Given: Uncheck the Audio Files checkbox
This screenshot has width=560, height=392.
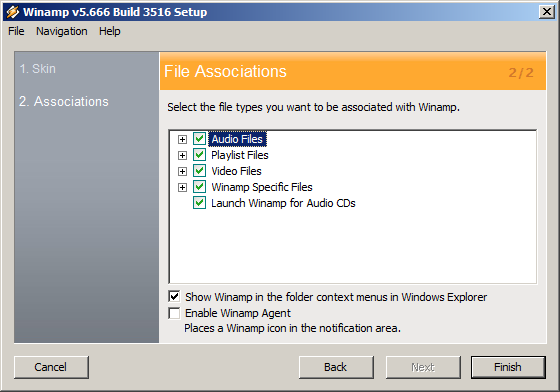Looking at the screenshot, I should [x=199, y=139].
